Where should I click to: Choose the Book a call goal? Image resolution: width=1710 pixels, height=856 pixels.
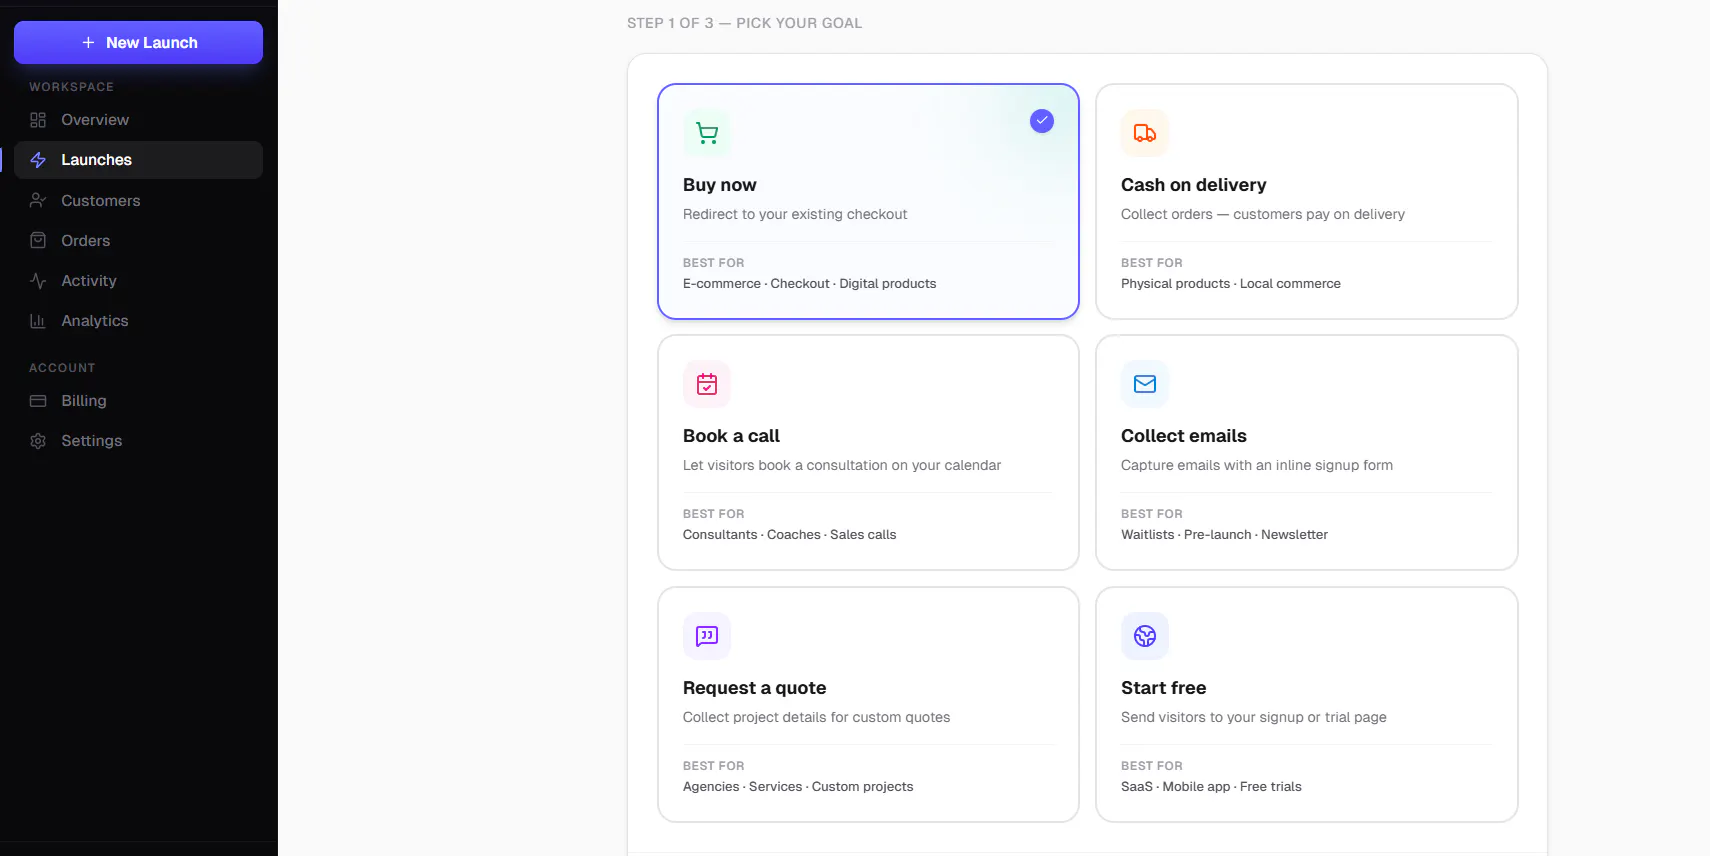868,452
